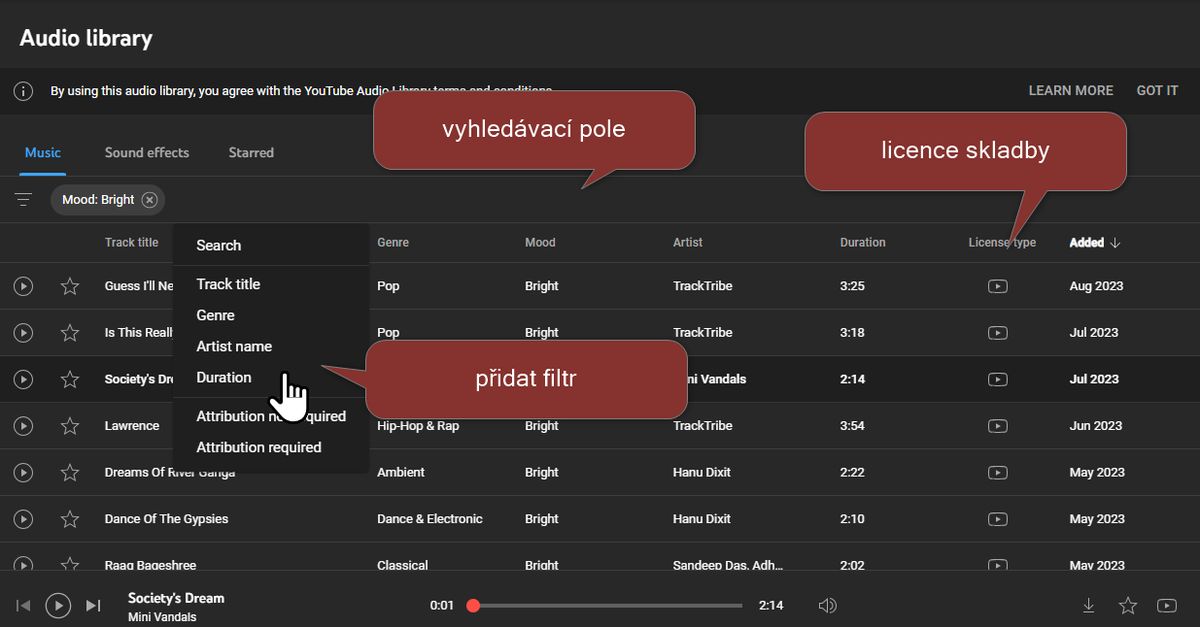Open the license icon in the player bar
The width and height of the screenshot is (1200, 627).
click(x=1166, y=605)
